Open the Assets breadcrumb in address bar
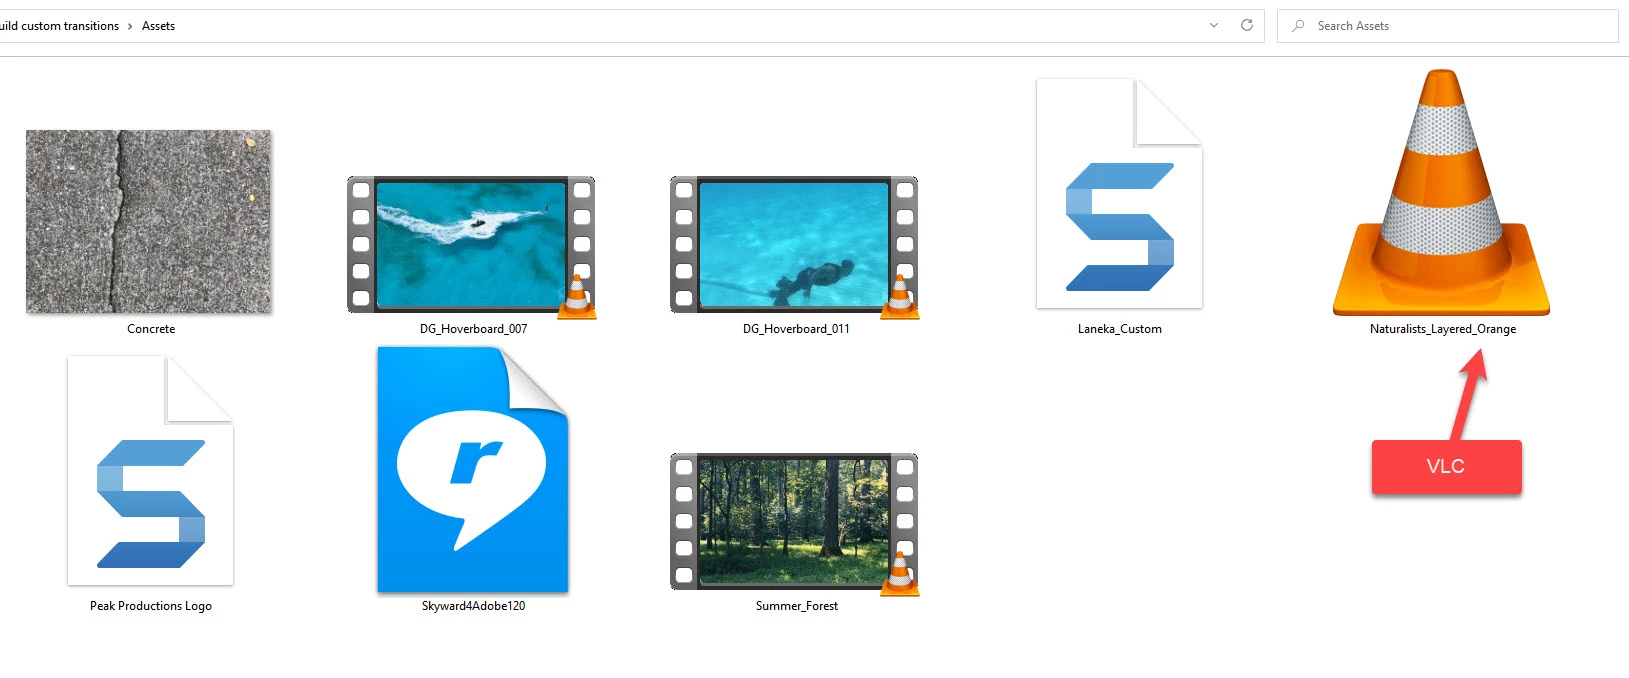This screenshot has height=678, width=1629. (158, 26)
